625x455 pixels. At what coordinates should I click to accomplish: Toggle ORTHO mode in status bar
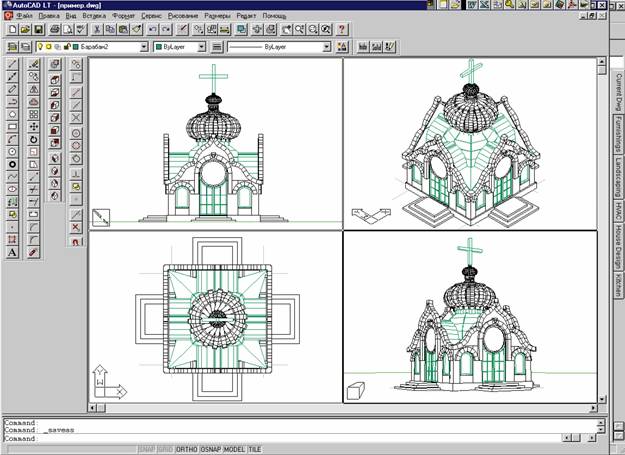click(186, 449)
